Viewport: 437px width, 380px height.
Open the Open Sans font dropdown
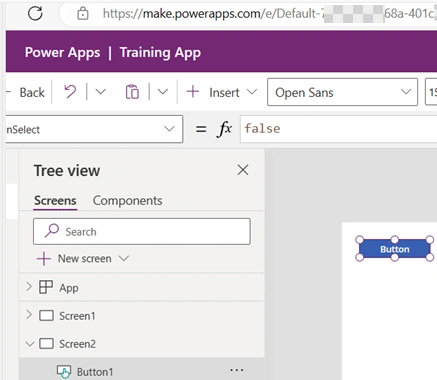(342, 92)
